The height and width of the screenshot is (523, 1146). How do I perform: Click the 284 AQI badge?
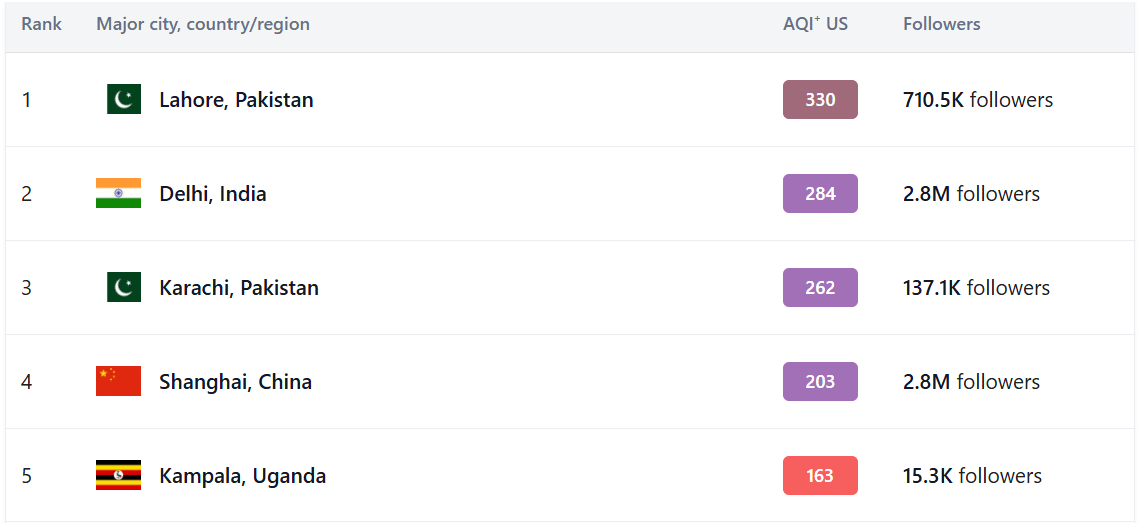tap(820, 194)
